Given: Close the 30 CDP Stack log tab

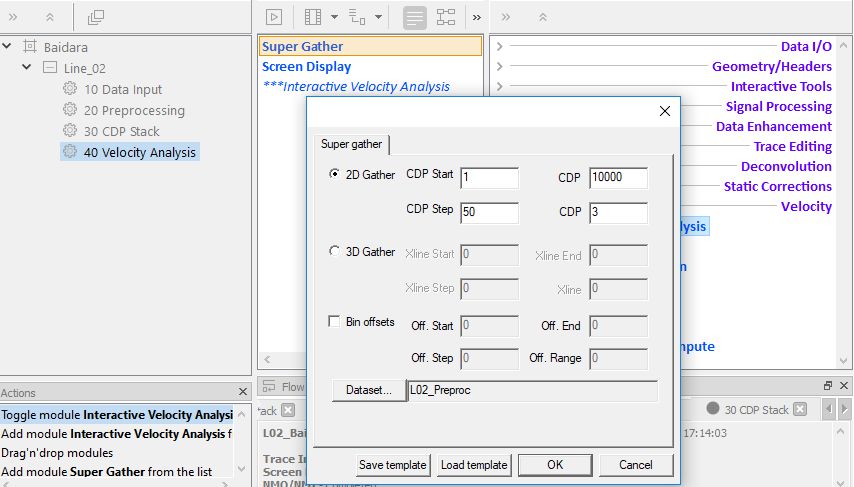Looking at the screenshot, I should [x=800, y=409].
